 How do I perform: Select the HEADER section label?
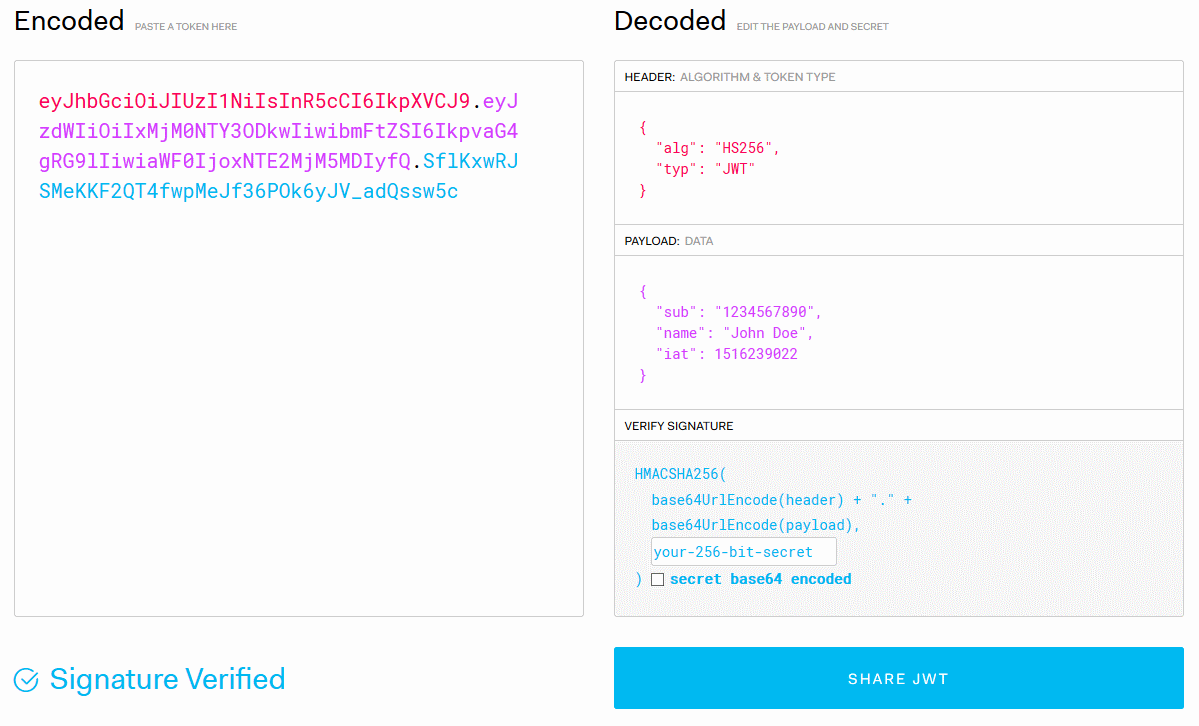tap(649, 77)
